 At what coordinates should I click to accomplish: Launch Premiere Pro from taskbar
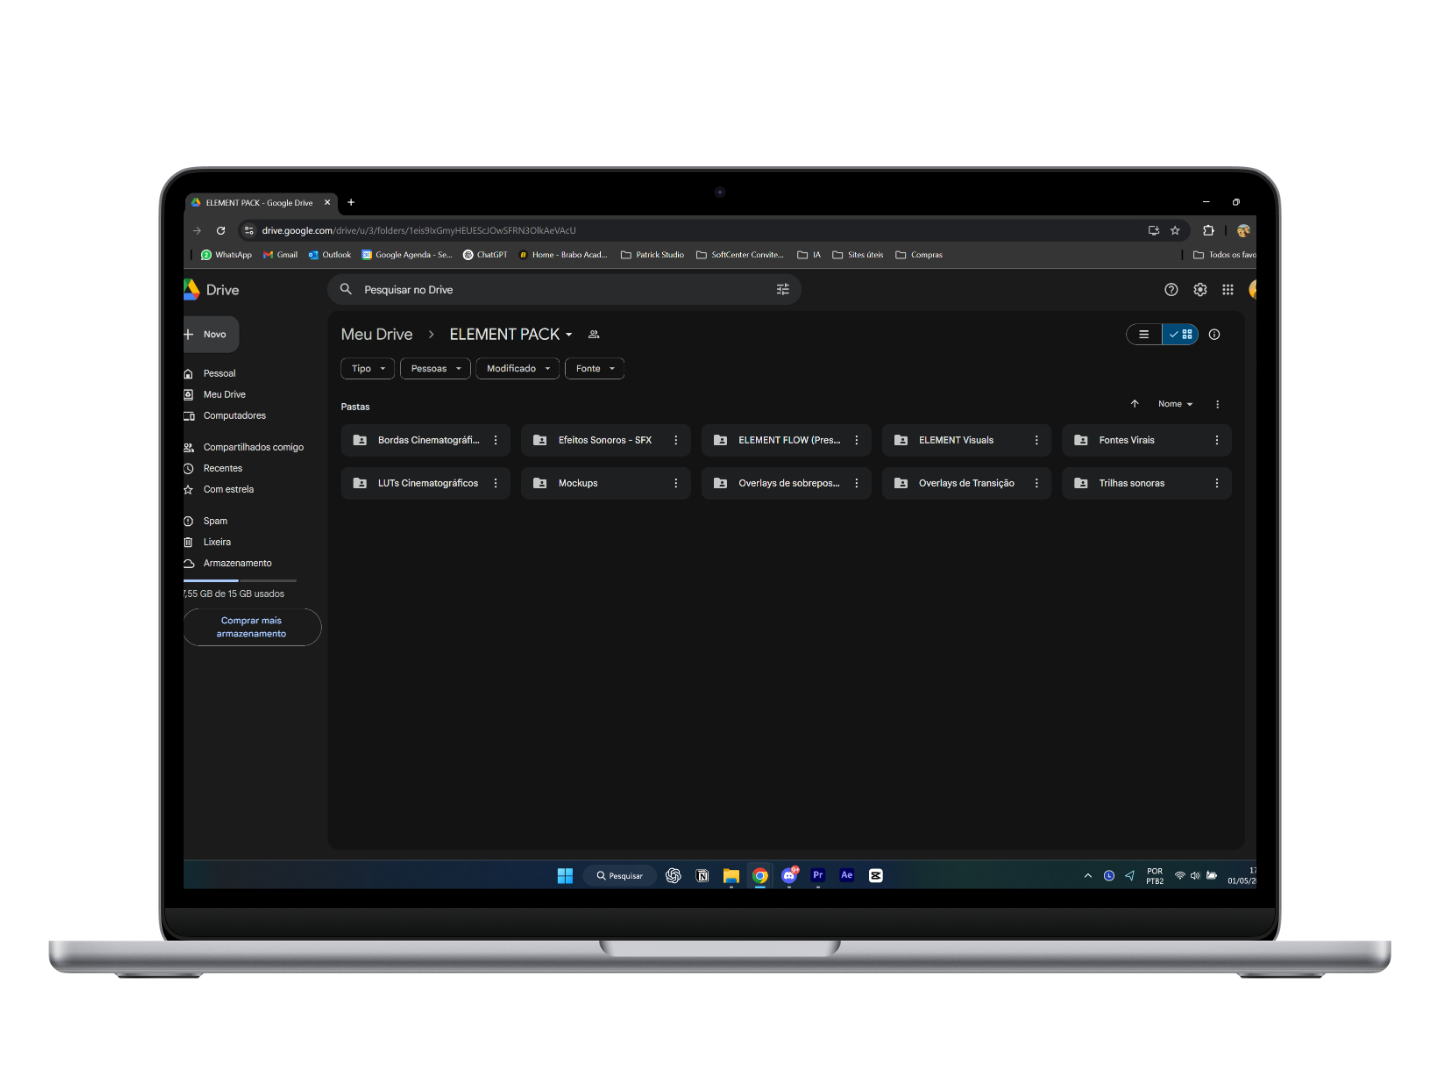(818, 875)
